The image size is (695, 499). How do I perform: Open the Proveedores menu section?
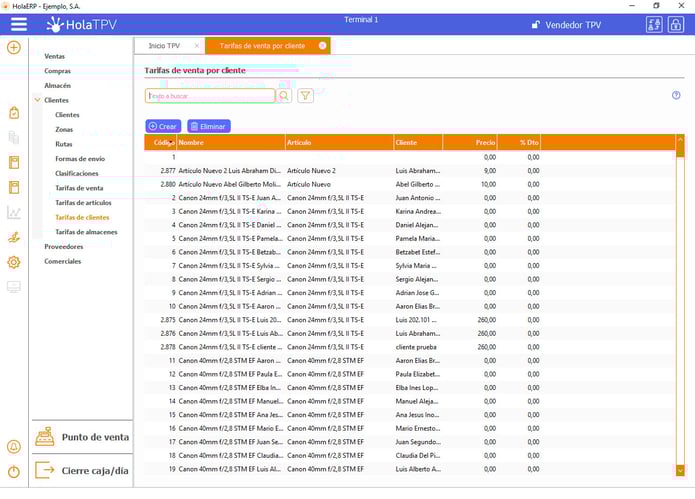click(x=64, y=246)
